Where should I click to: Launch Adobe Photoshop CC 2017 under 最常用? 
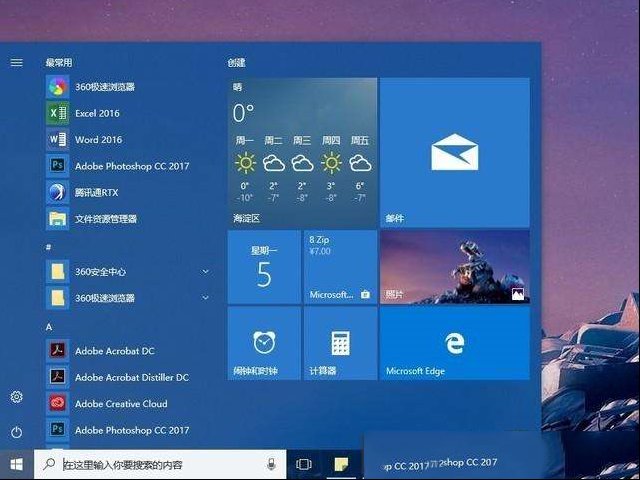coord(129,166)
